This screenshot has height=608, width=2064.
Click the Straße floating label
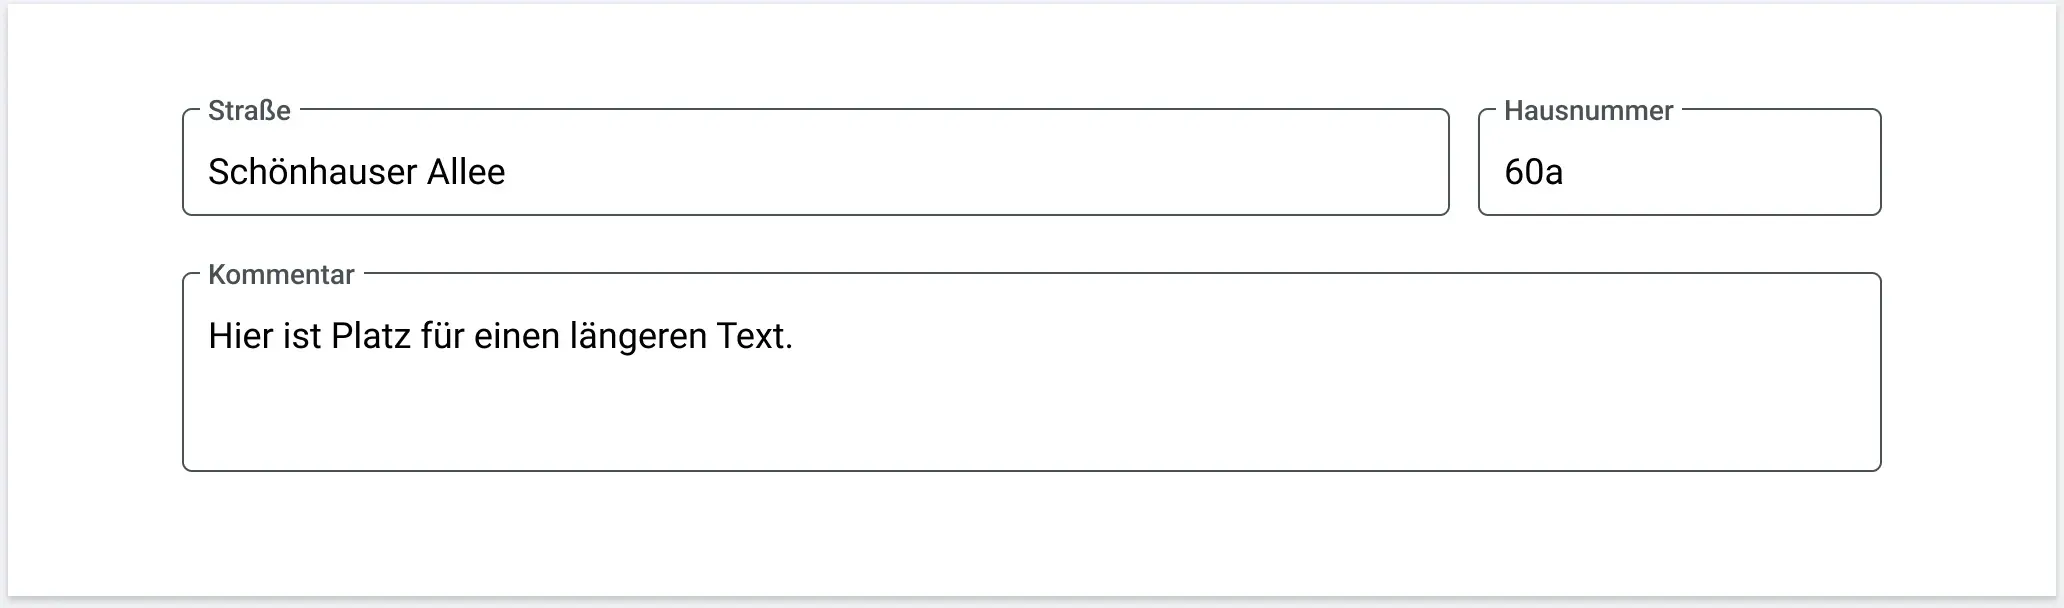pos(249,111)
